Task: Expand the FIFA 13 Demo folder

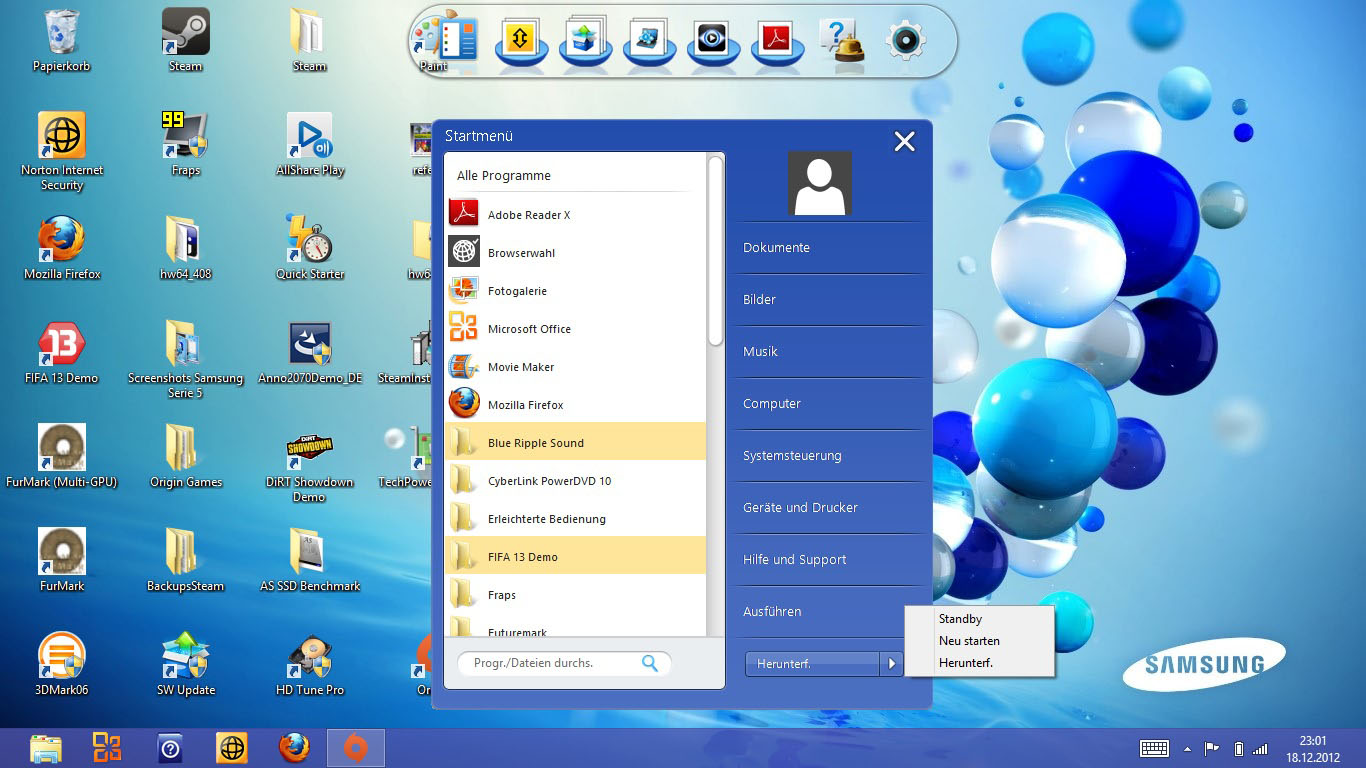Action: click(522, 557)
